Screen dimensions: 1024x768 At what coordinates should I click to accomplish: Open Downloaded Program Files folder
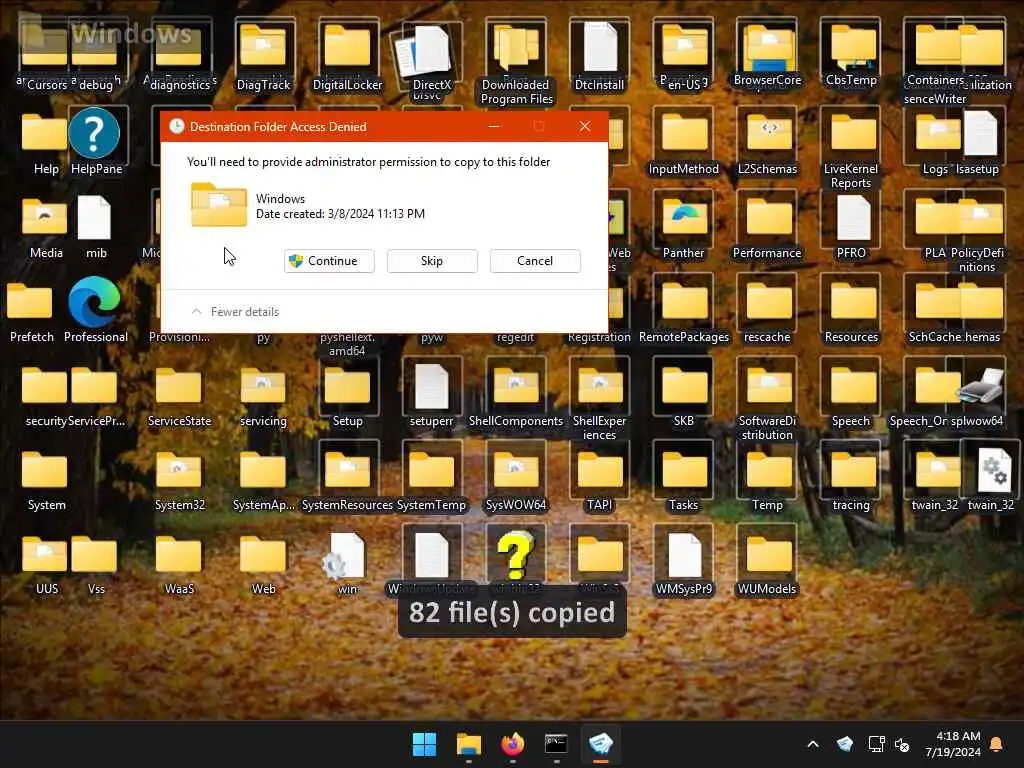516,47
